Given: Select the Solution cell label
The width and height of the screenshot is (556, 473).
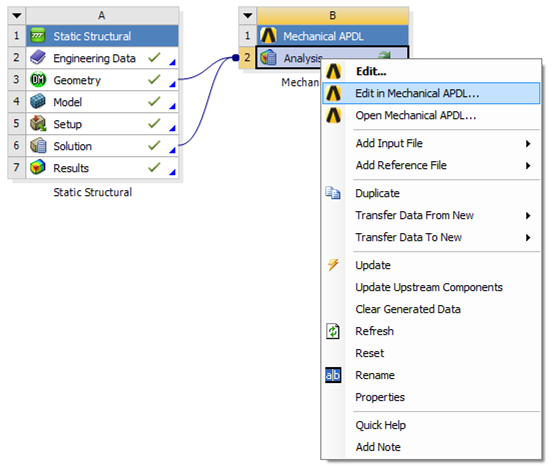Looking at the screenshot, I should [x=72, y=146].
